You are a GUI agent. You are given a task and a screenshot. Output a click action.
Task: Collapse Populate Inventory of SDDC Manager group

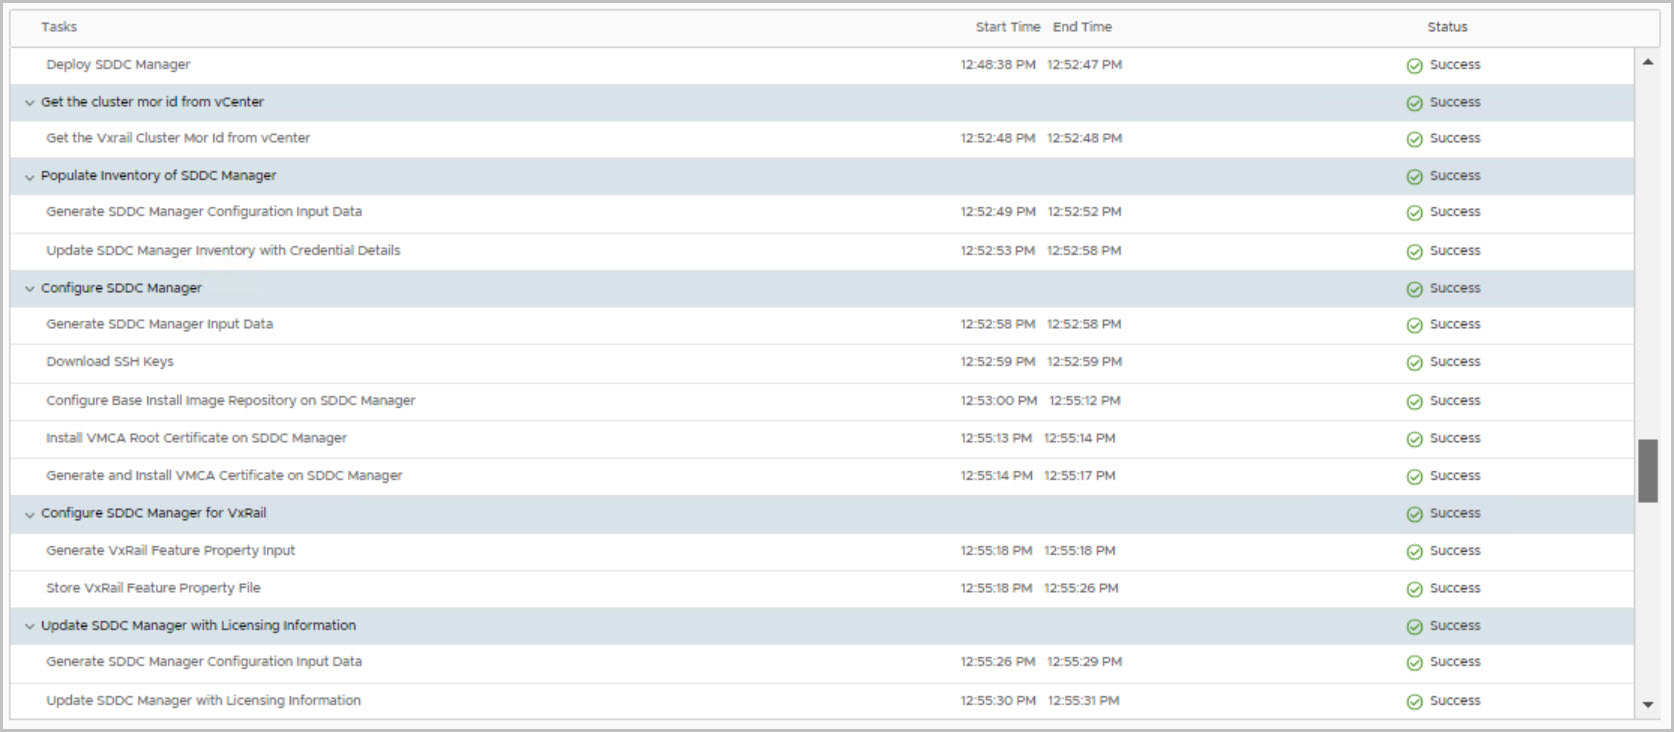[30, 177]
